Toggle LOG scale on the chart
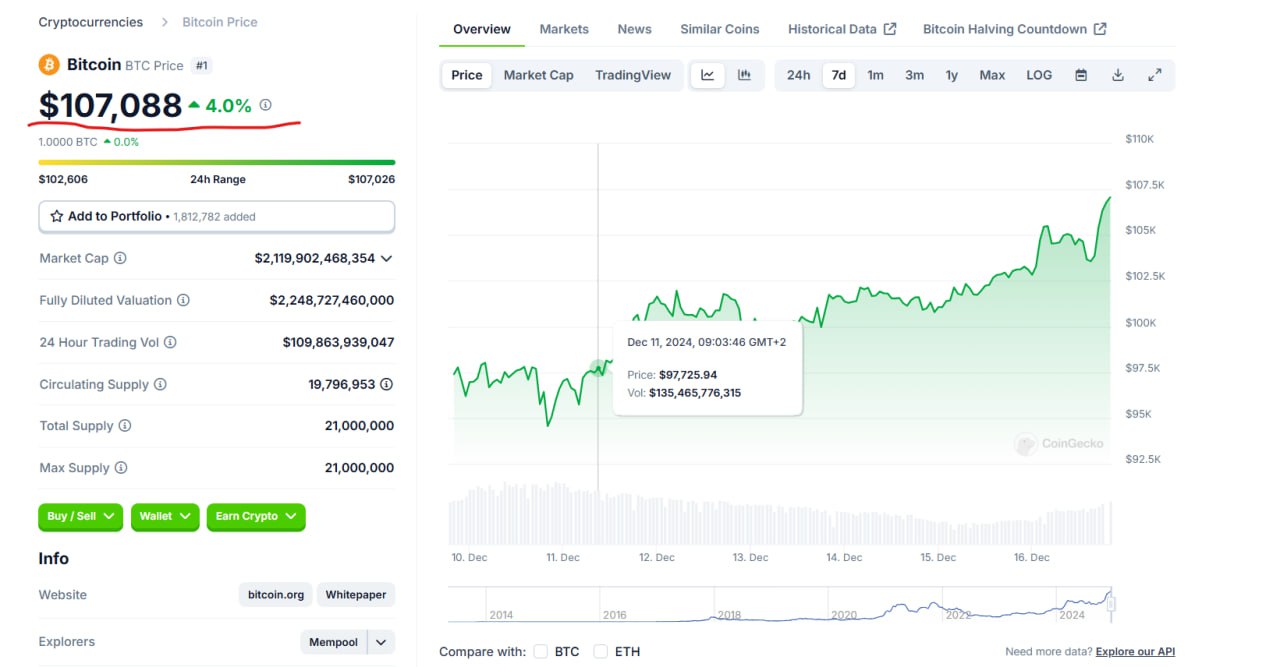Image resolution: width=1280 pixels, height=667 pixels. [x=1039, y=75]
